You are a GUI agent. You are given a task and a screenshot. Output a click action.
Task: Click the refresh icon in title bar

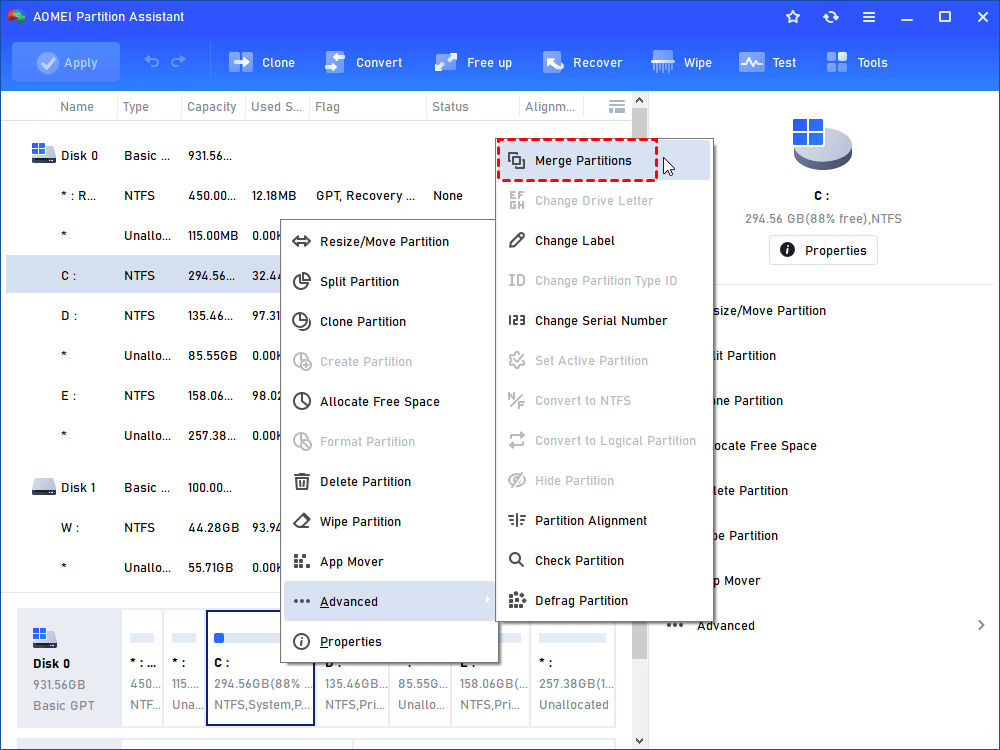pos(830,17)
